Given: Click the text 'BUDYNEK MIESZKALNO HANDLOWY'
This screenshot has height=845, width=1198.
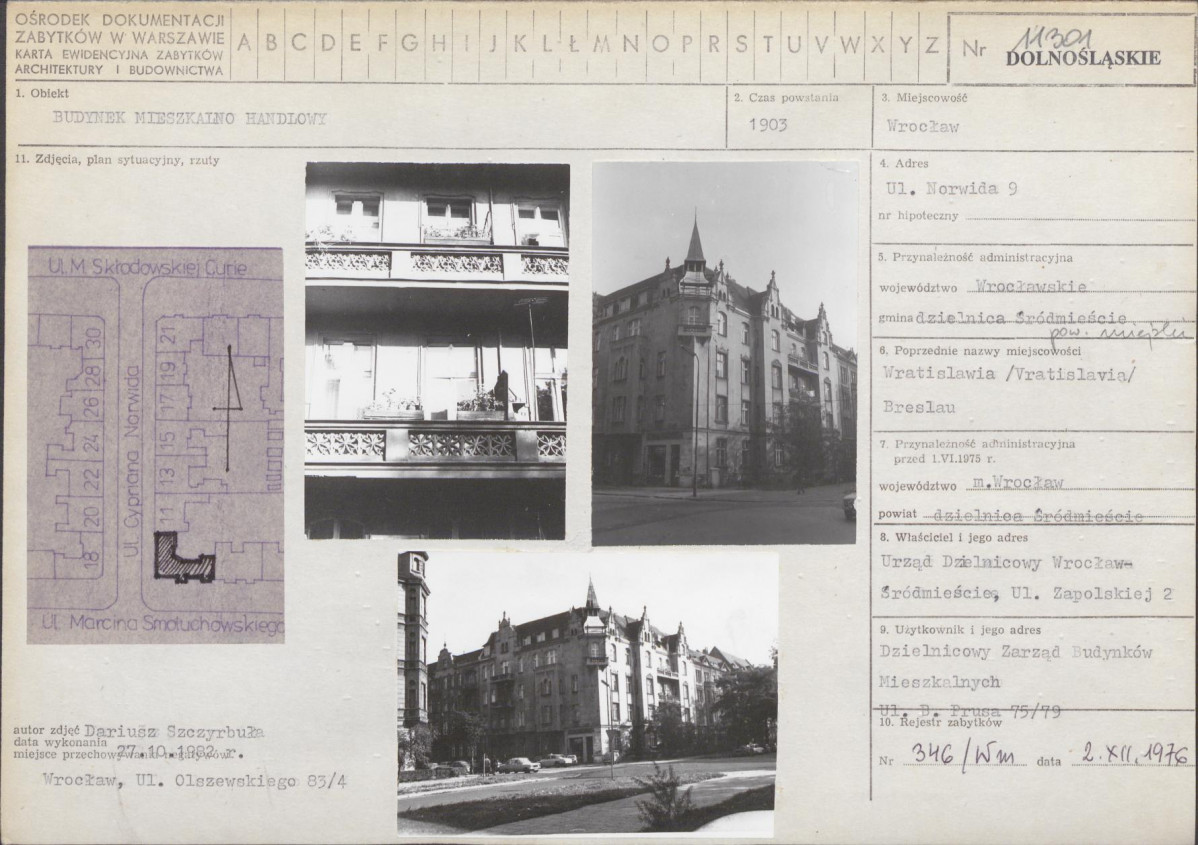Looking at the screenshot, I should (189, 118).
